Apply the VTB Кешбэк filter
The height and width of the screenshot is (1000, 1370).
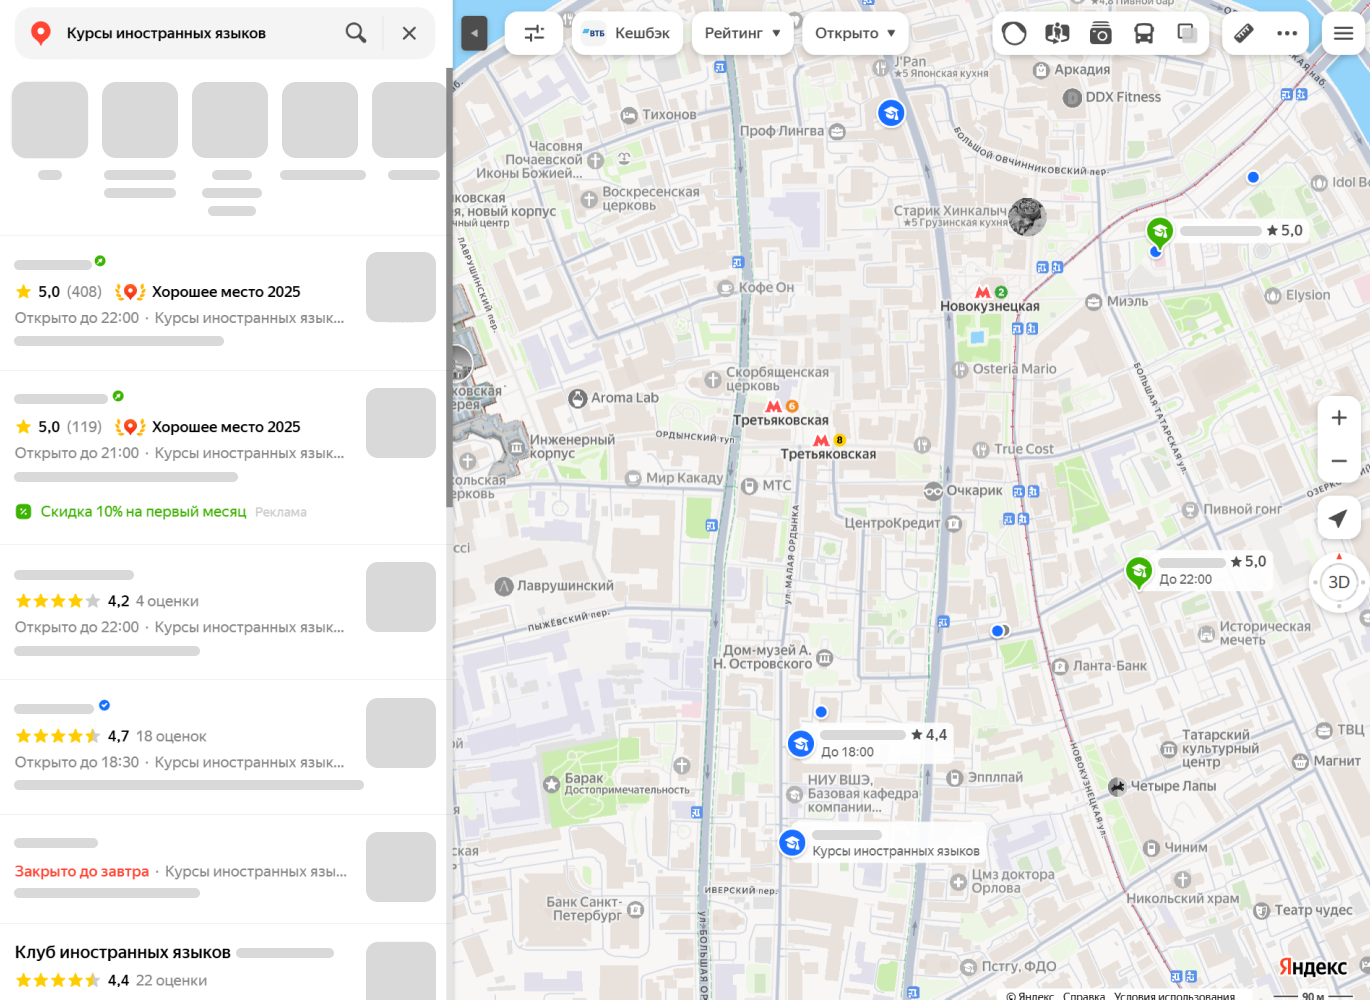(x=627, y=33)
